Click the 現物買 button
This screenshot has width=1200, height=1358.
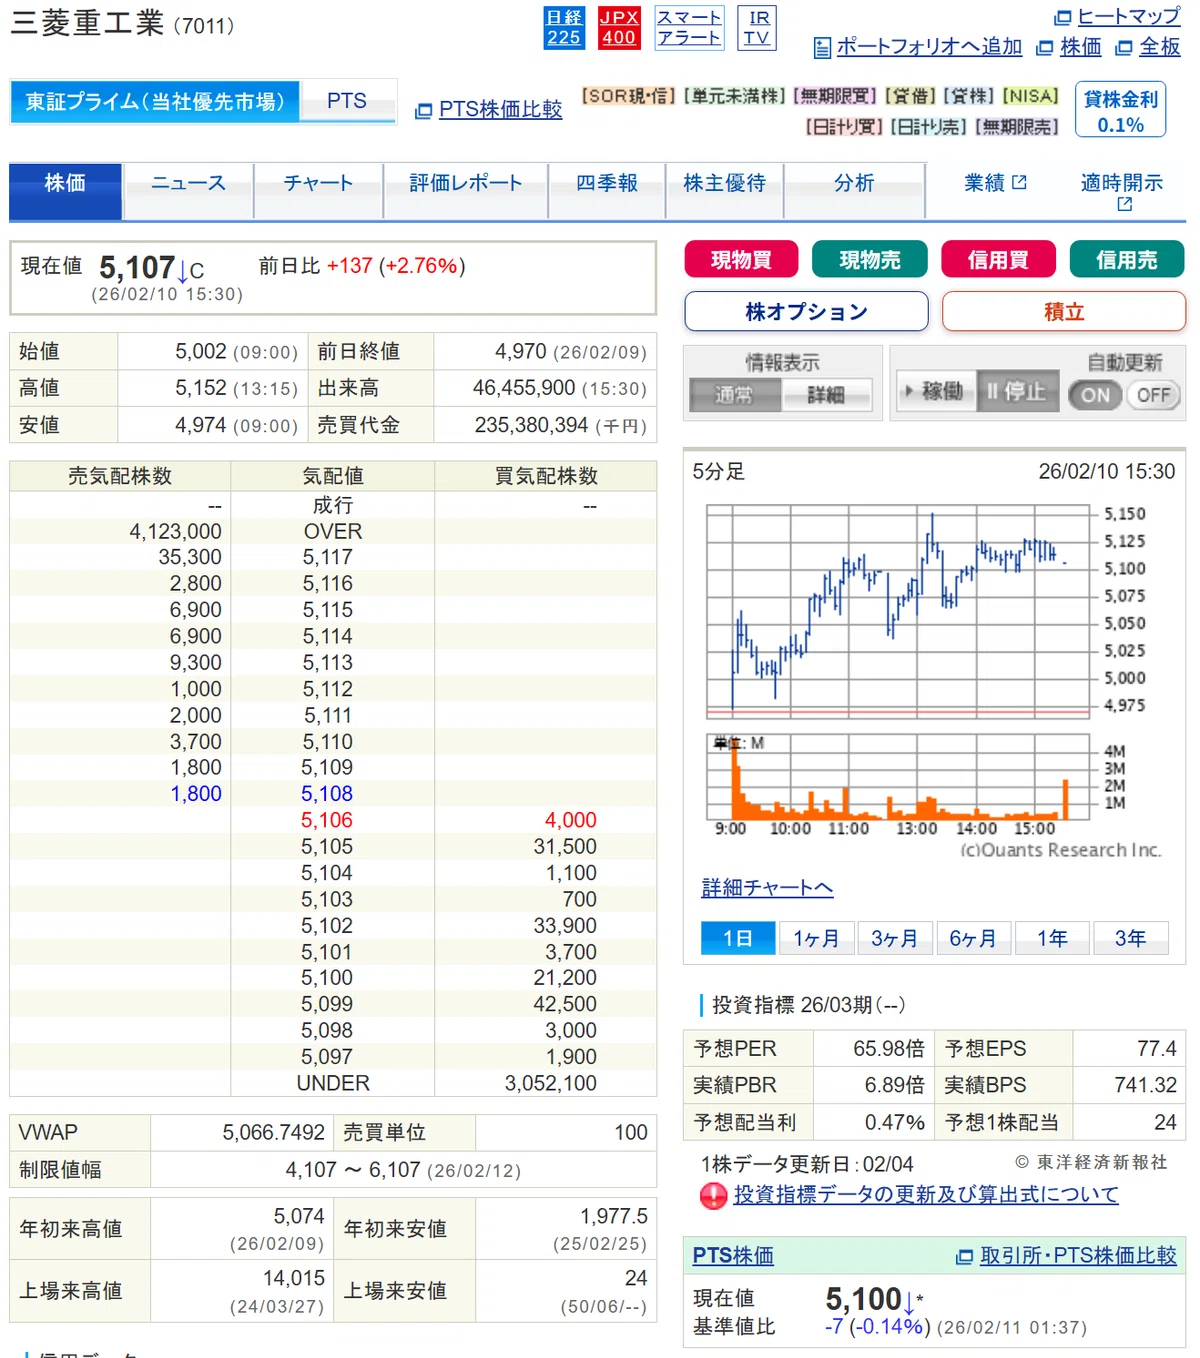click(741, 259)
